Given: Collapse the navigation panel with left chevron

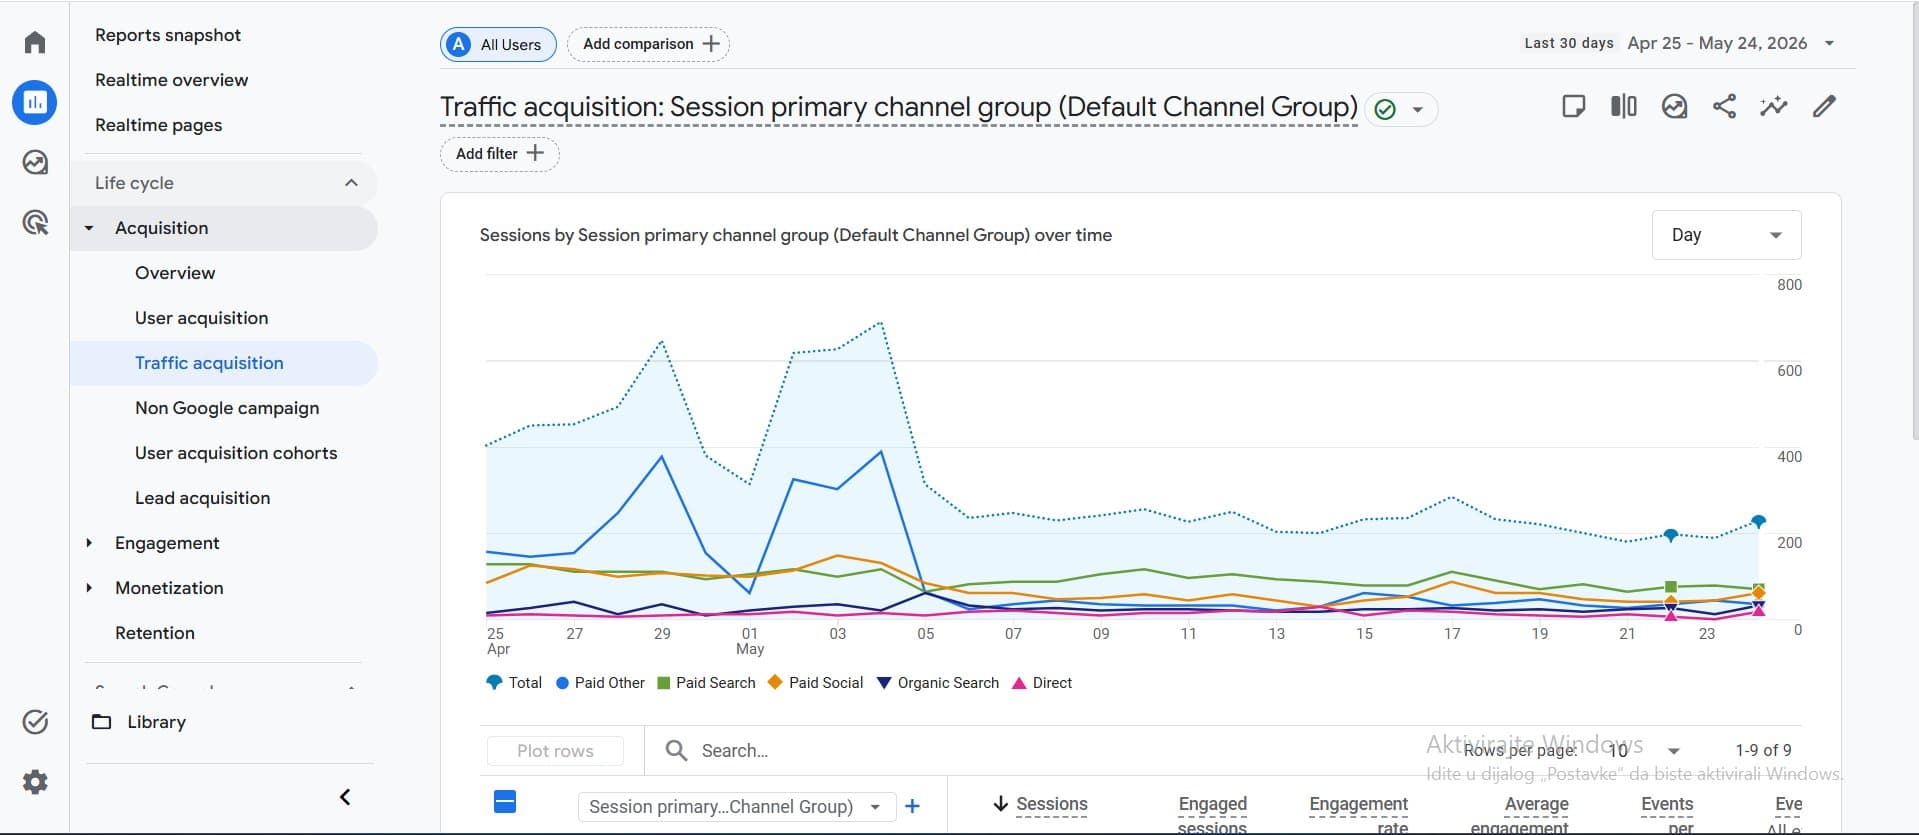Looking at the screenshot, I should pos(345,797).
